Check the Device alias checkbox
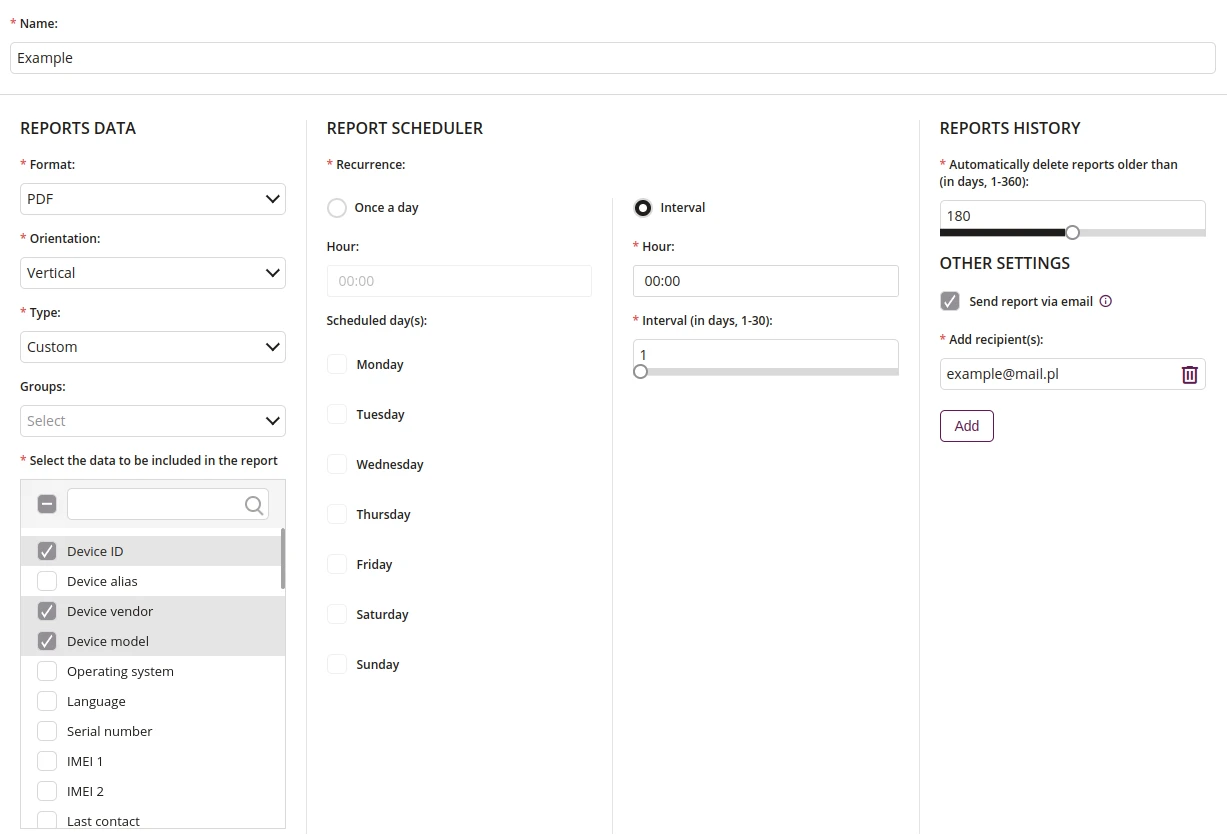The image size is (1227, 836). pyautogui.click(x=47, y=581)
